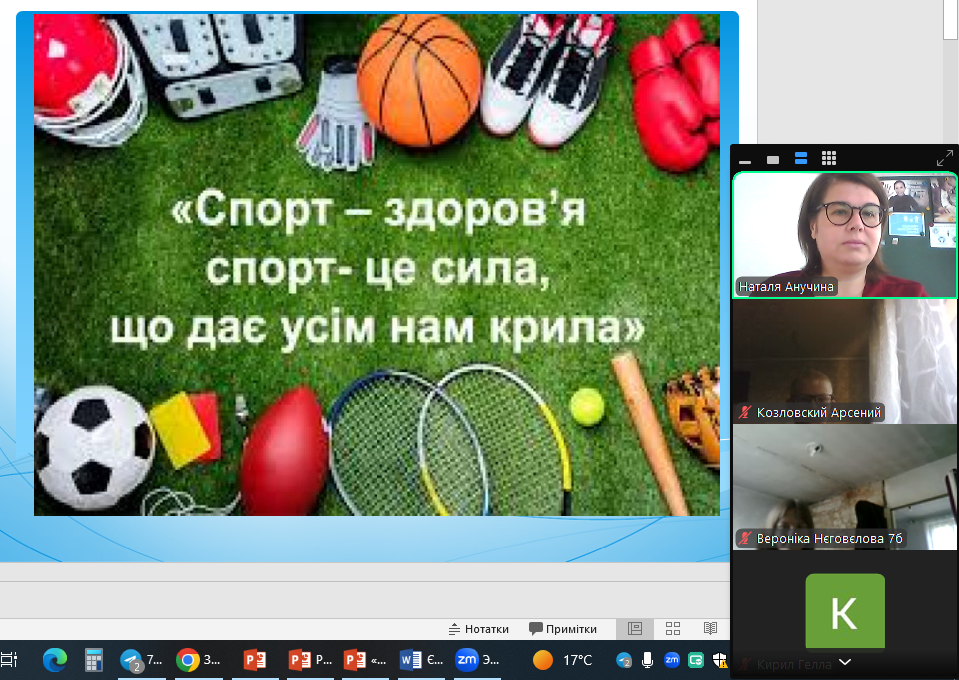959x680 pixels.
Task: Click Telegram tray icon
Action: 623,660
